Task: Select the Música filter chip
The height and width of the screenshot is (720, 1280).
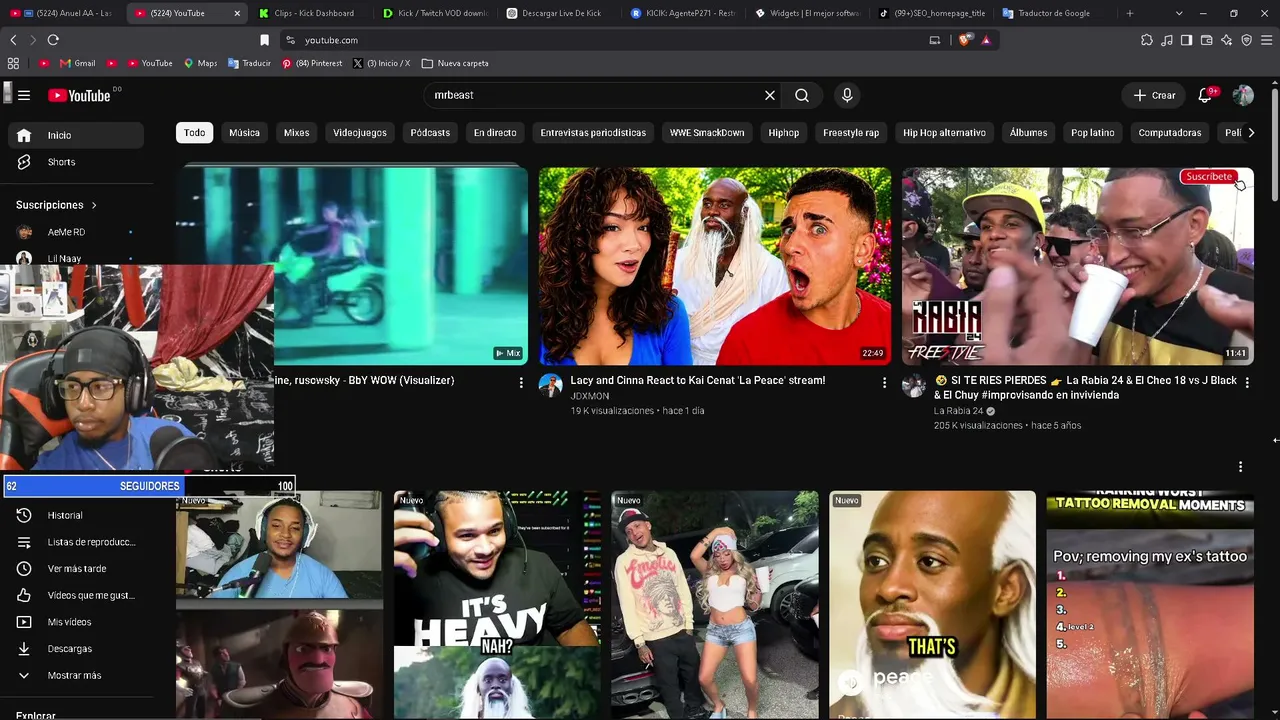Action: click(x=244, y=133)
